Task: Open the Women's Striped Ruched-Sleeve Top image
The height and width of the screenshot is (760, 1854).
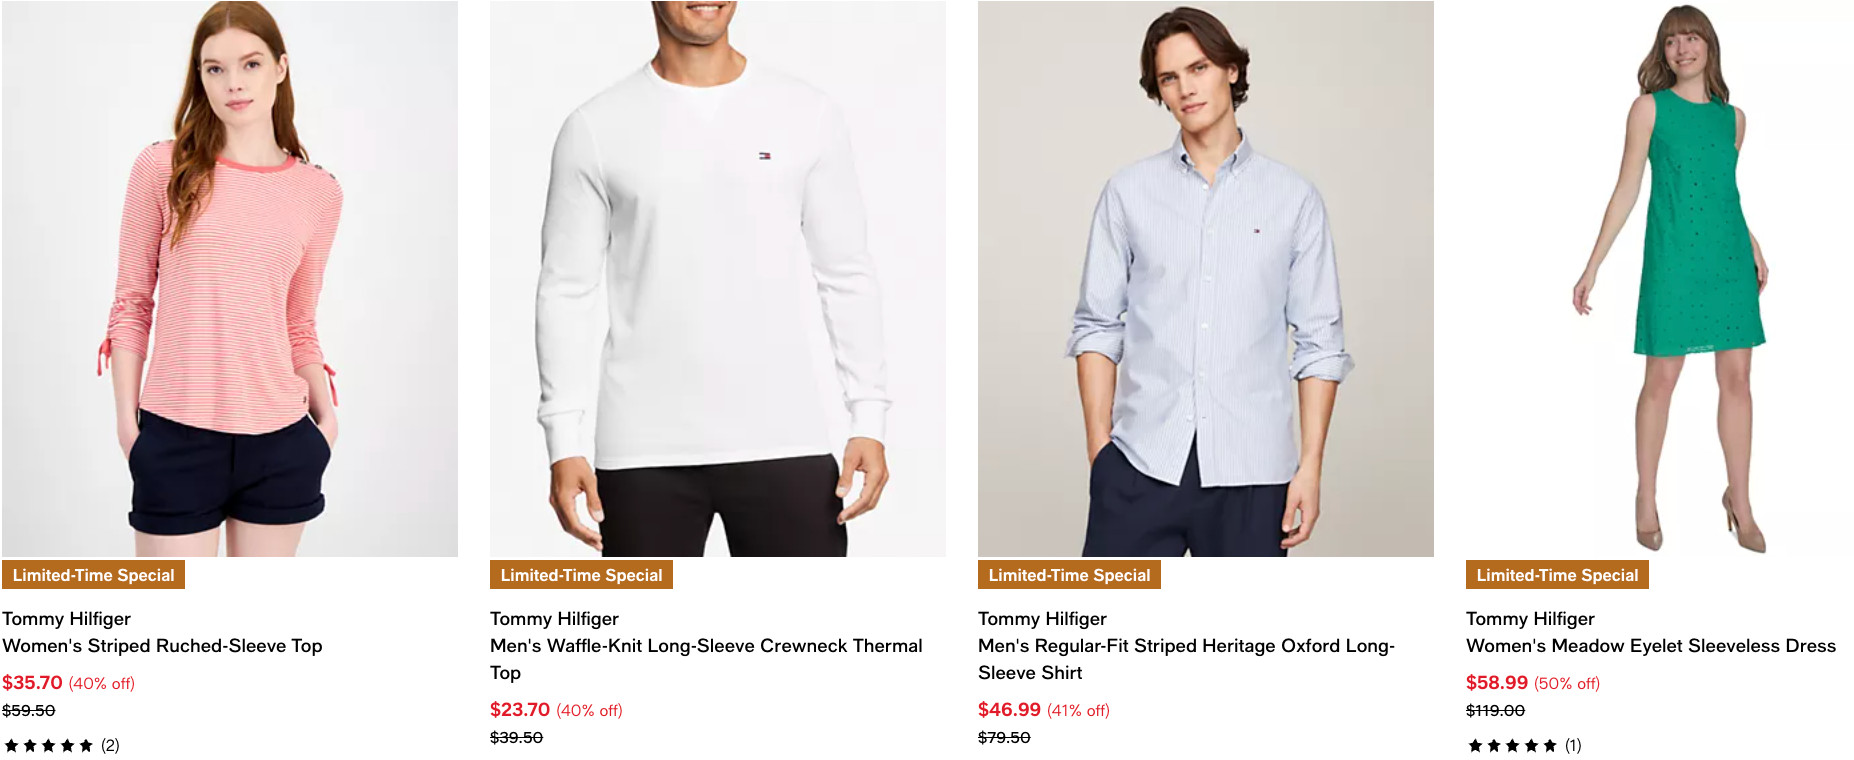Action: [230, 278]
